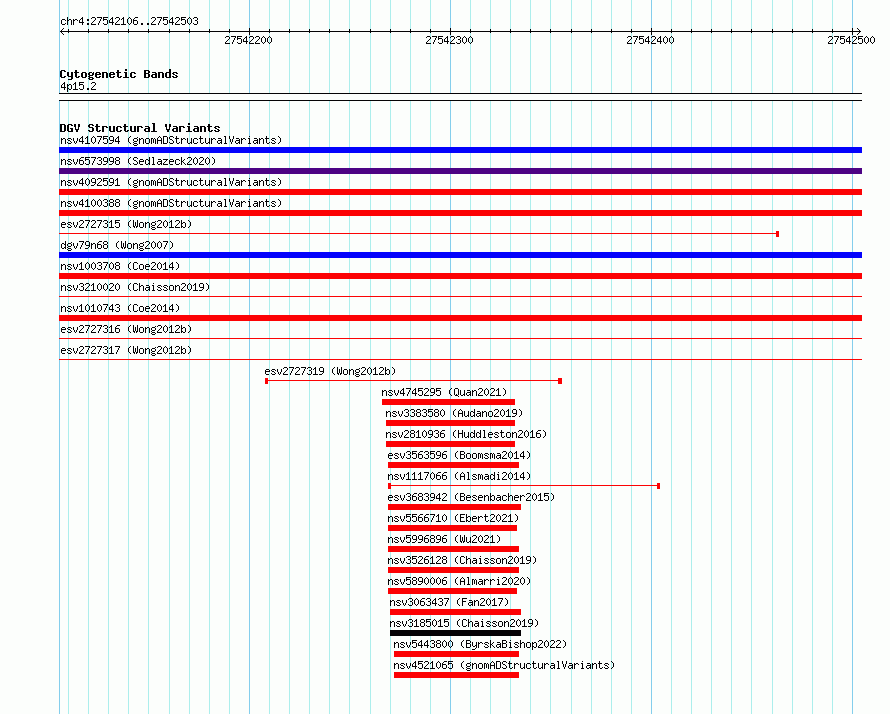Screen dimensions: 890x714
Task: Open variant esv3683942 (Besenbacher2015)
Action: tap(471, 497)
